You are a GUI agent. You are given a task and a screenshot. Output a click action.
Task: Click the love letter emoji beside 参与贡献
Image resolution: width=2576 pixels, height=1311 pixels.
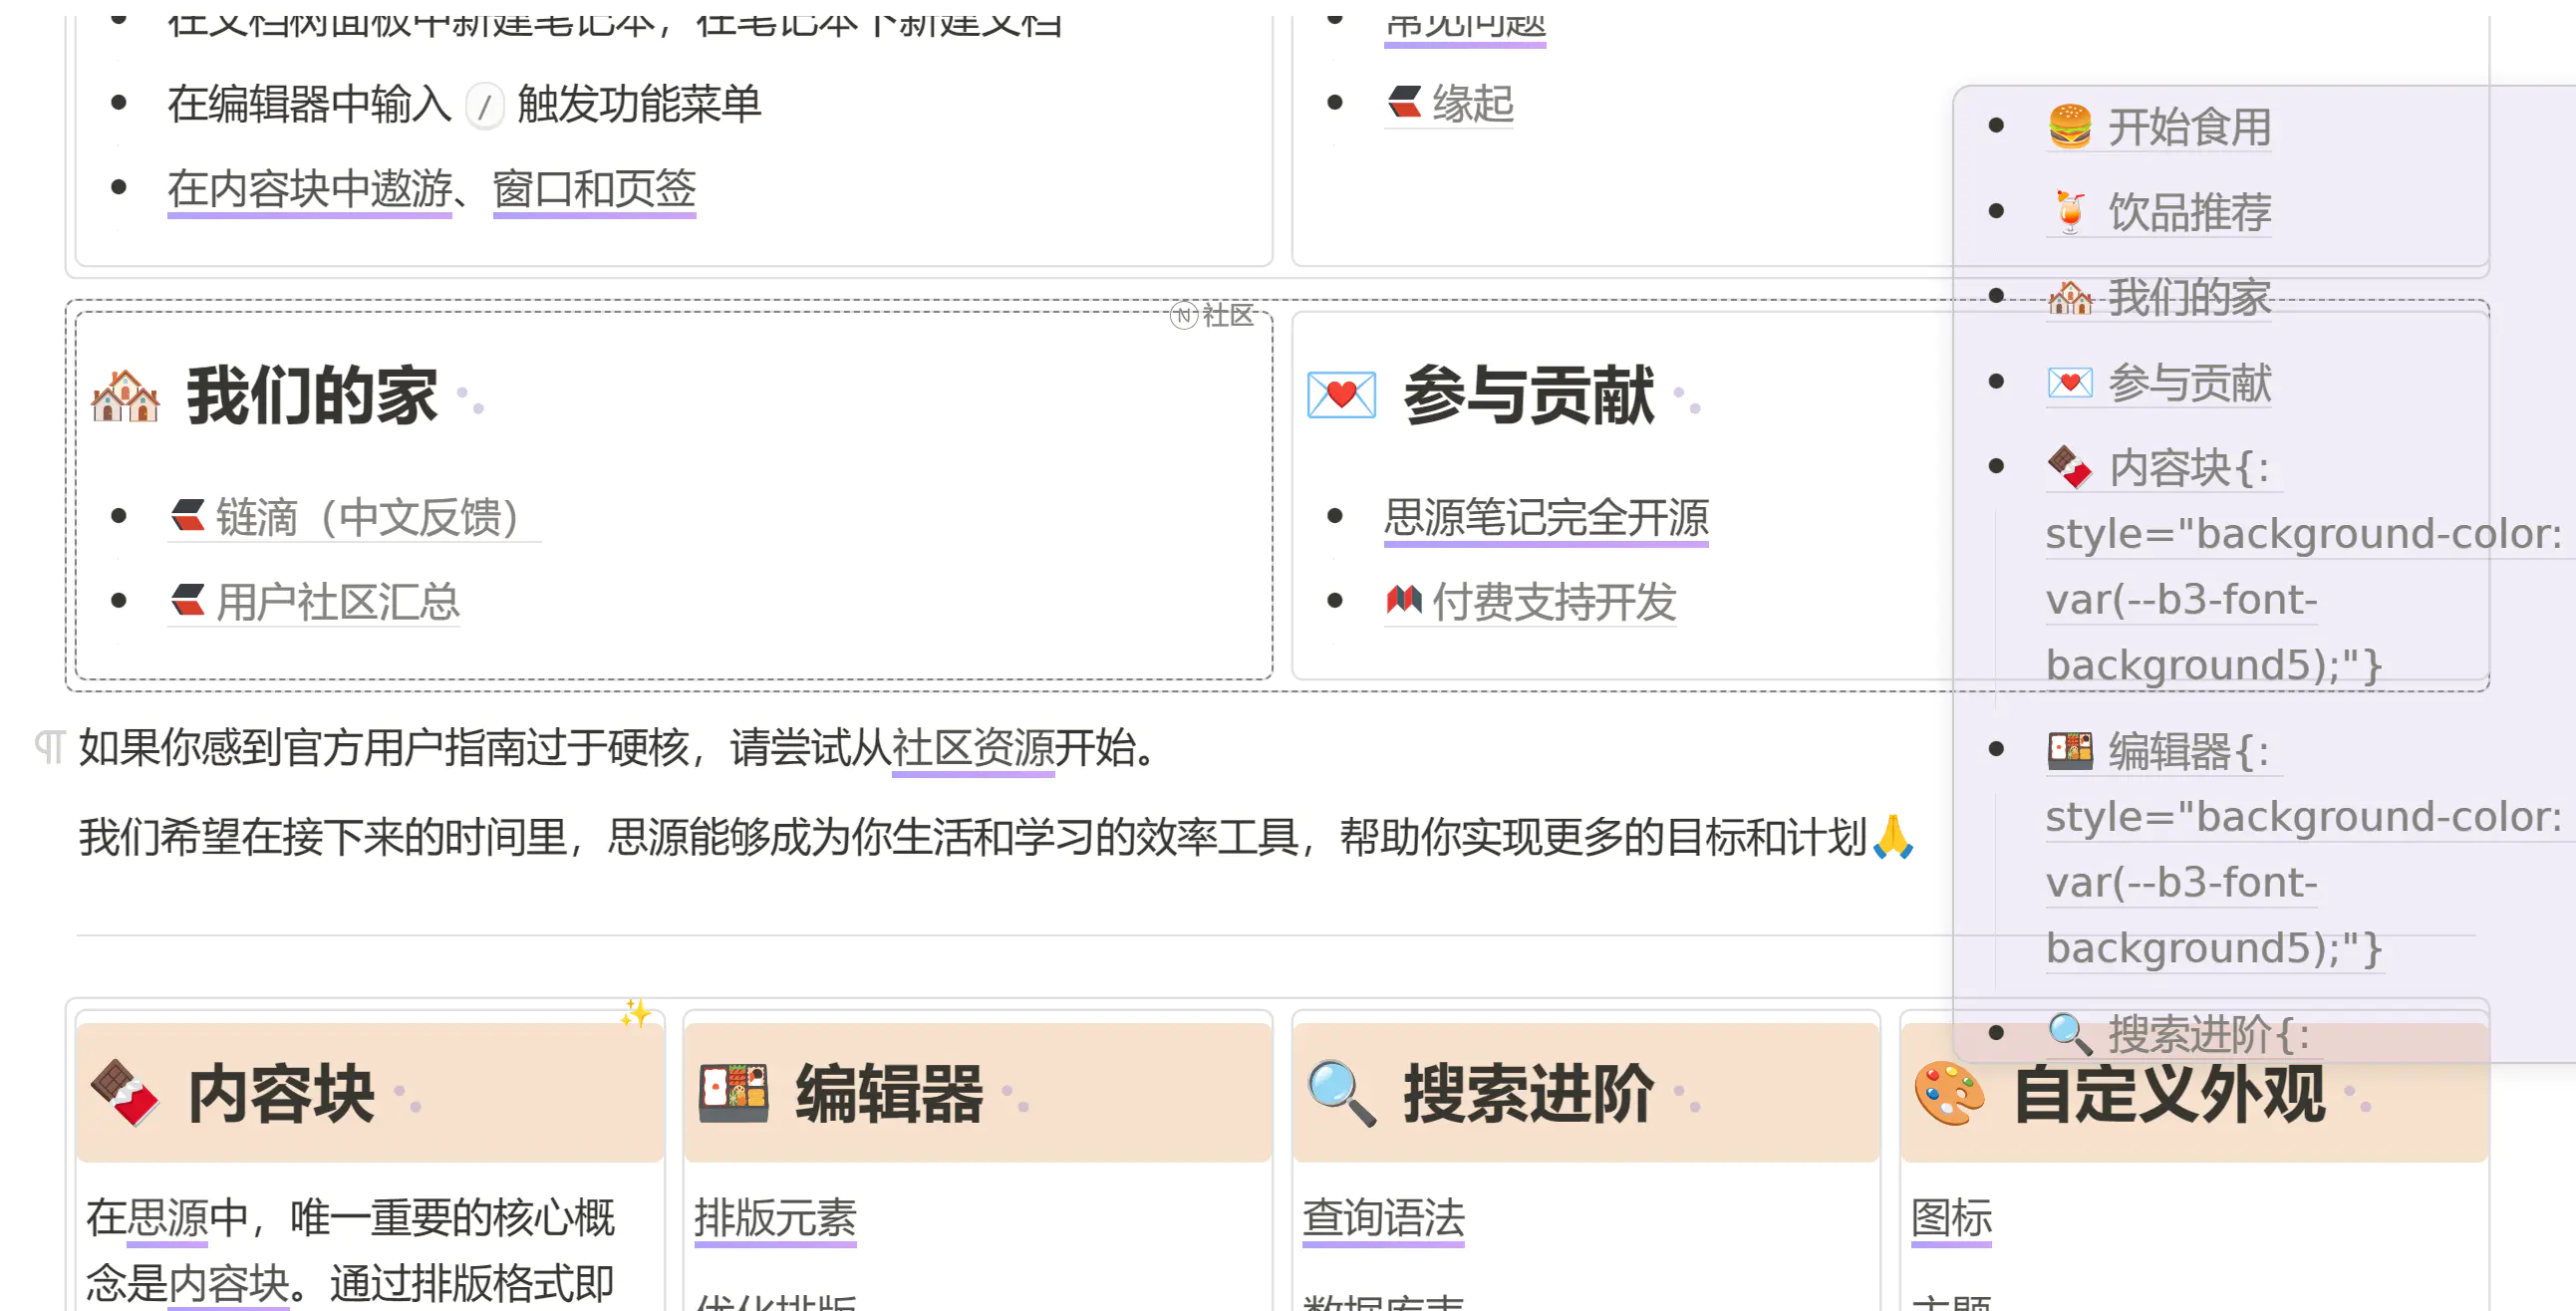point(1341,396)
